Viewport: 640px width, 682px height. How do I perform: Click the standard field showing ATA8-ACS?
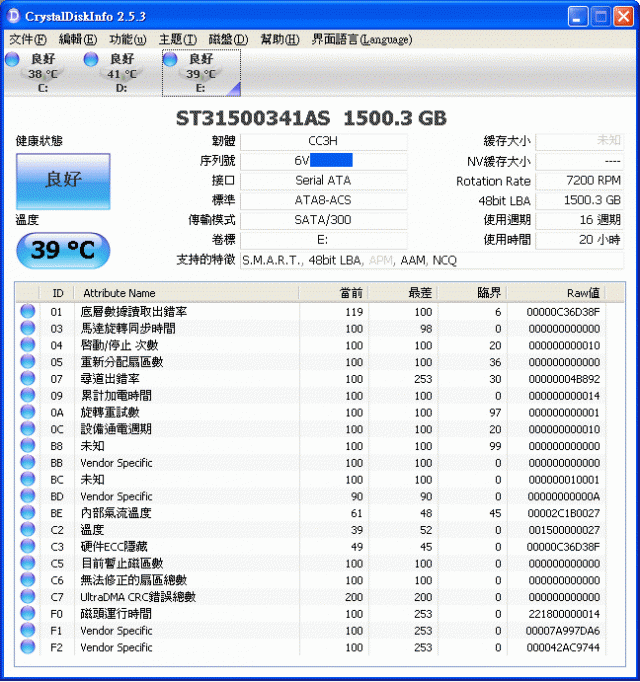[x=324, y=201]
